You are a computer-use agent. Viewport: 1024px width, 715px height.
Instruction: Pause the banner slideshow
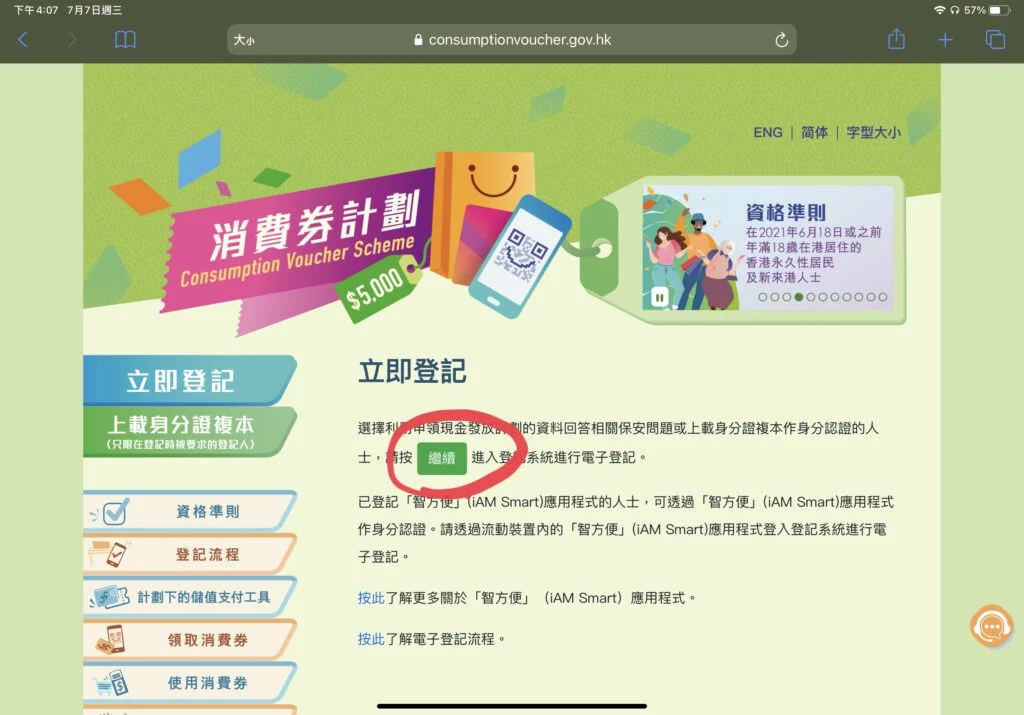(x=660, y=298)
